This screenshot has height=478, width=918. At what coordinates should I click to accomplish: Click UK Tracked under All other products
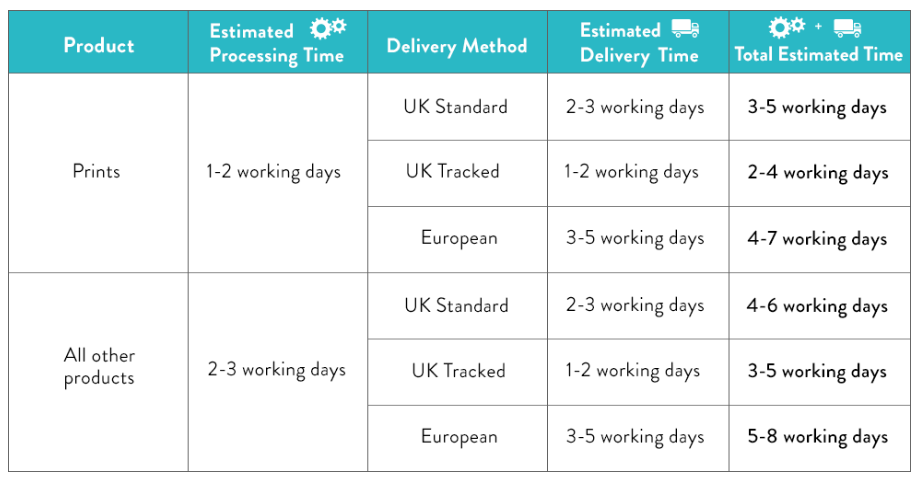point(458,371)
